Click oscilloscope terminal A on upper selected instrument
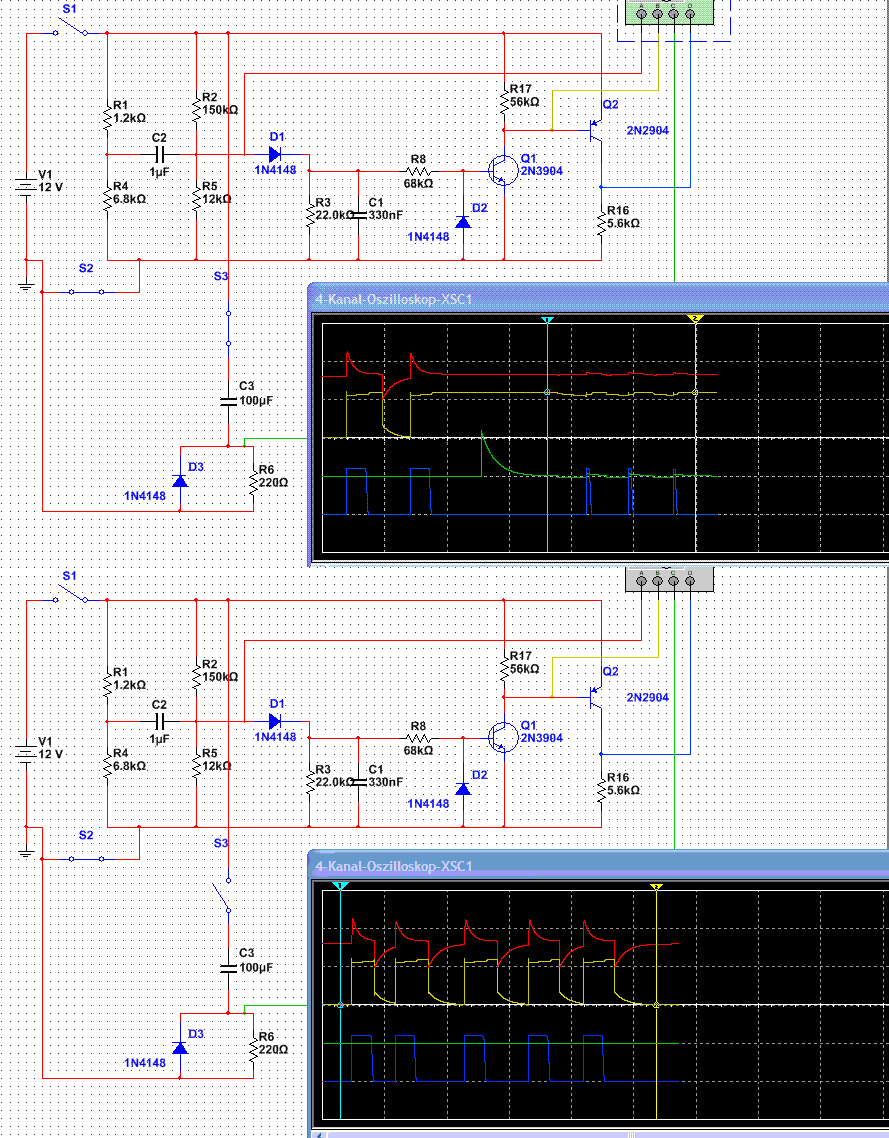Image resolution: width=889 pixels, height=1138 pixels. coord(642,14)
